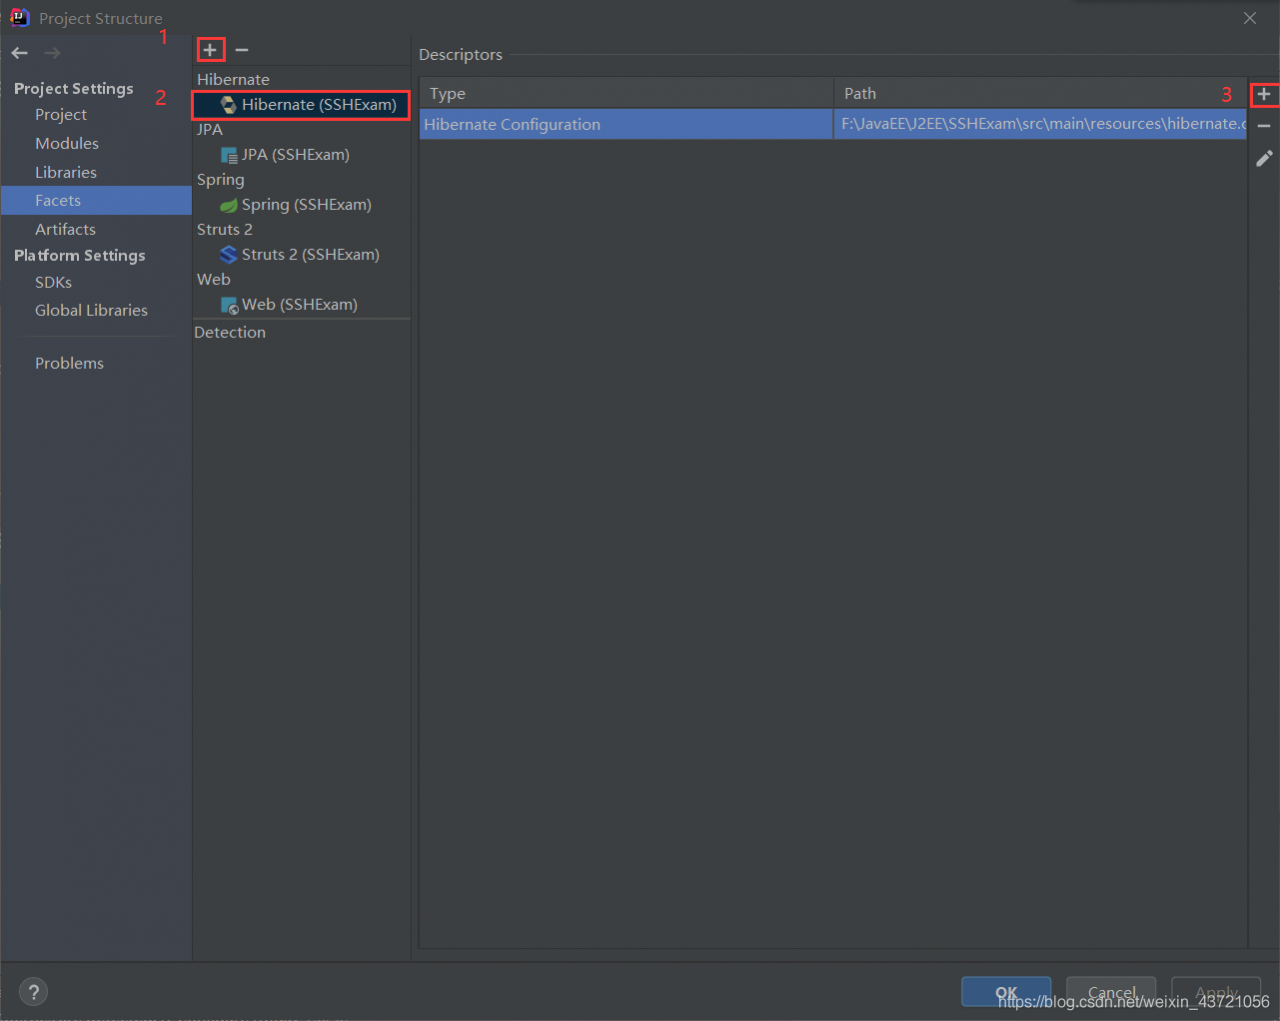The width and height of the screenshot is (1280, 1021).
Task: Click the back navigation arrow
Action: click(x=20, y=53)
